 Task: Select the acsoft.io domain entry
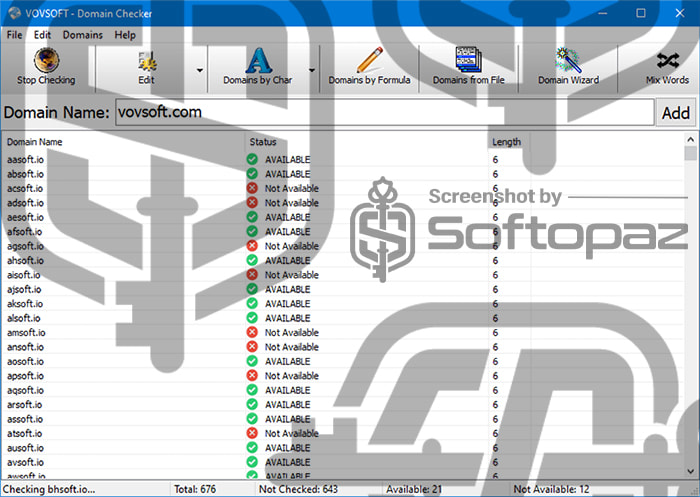point(25,188)
